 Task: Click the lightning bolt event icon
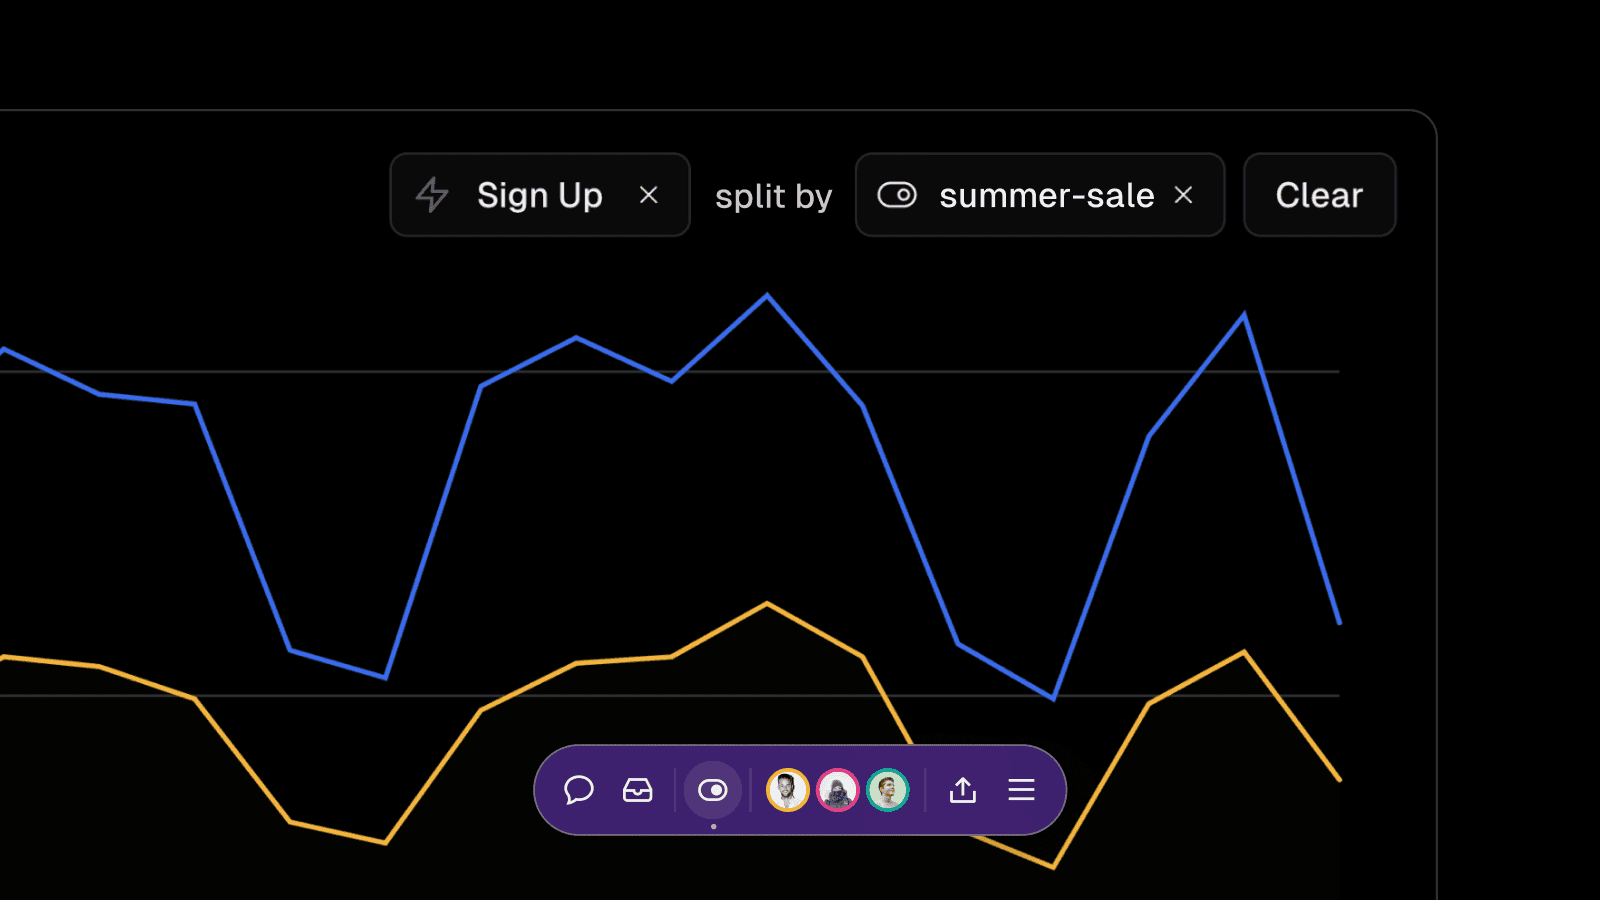432,195
